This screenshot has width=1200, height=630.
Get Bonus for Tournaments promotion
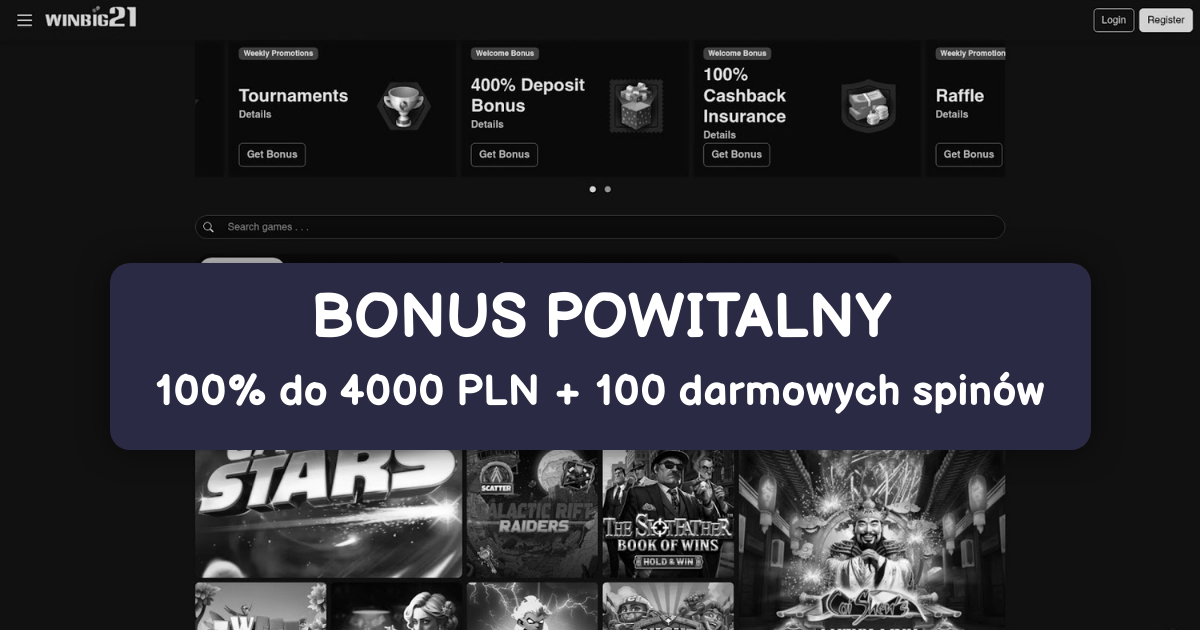(272, 154)
